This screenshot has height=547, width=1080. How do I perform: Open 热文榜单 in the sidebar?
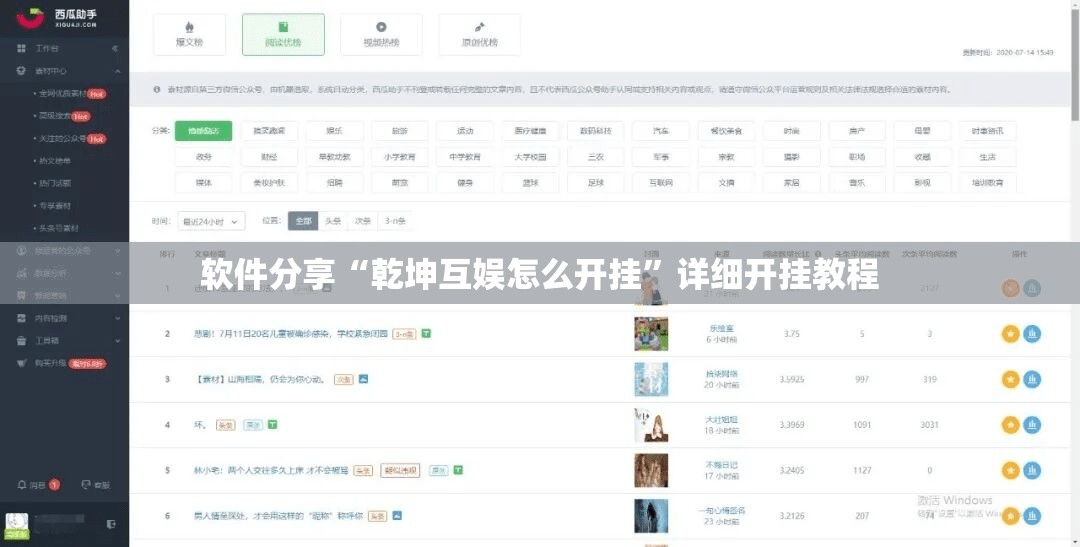click(x=55, y=161)
